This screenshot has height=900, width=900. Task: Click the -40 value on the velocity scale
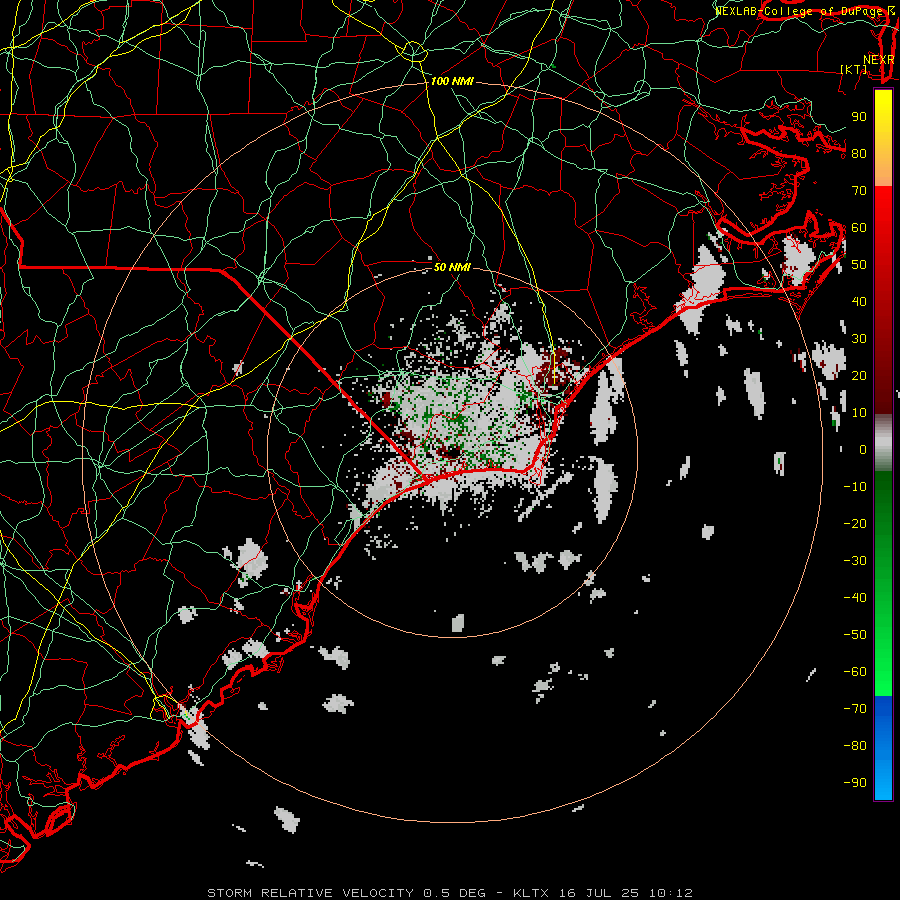(x=855, y=598)
